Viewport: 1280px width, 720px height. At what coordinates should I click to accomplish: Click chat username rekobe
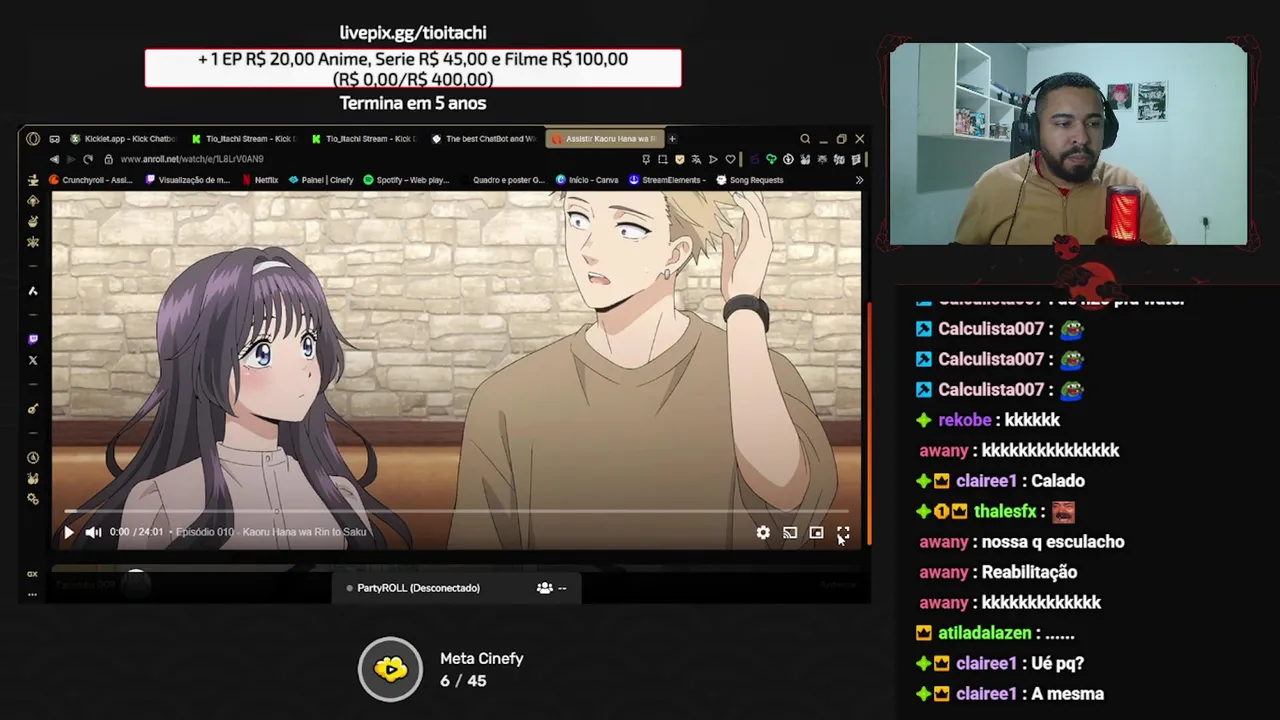tap(964, 420)
